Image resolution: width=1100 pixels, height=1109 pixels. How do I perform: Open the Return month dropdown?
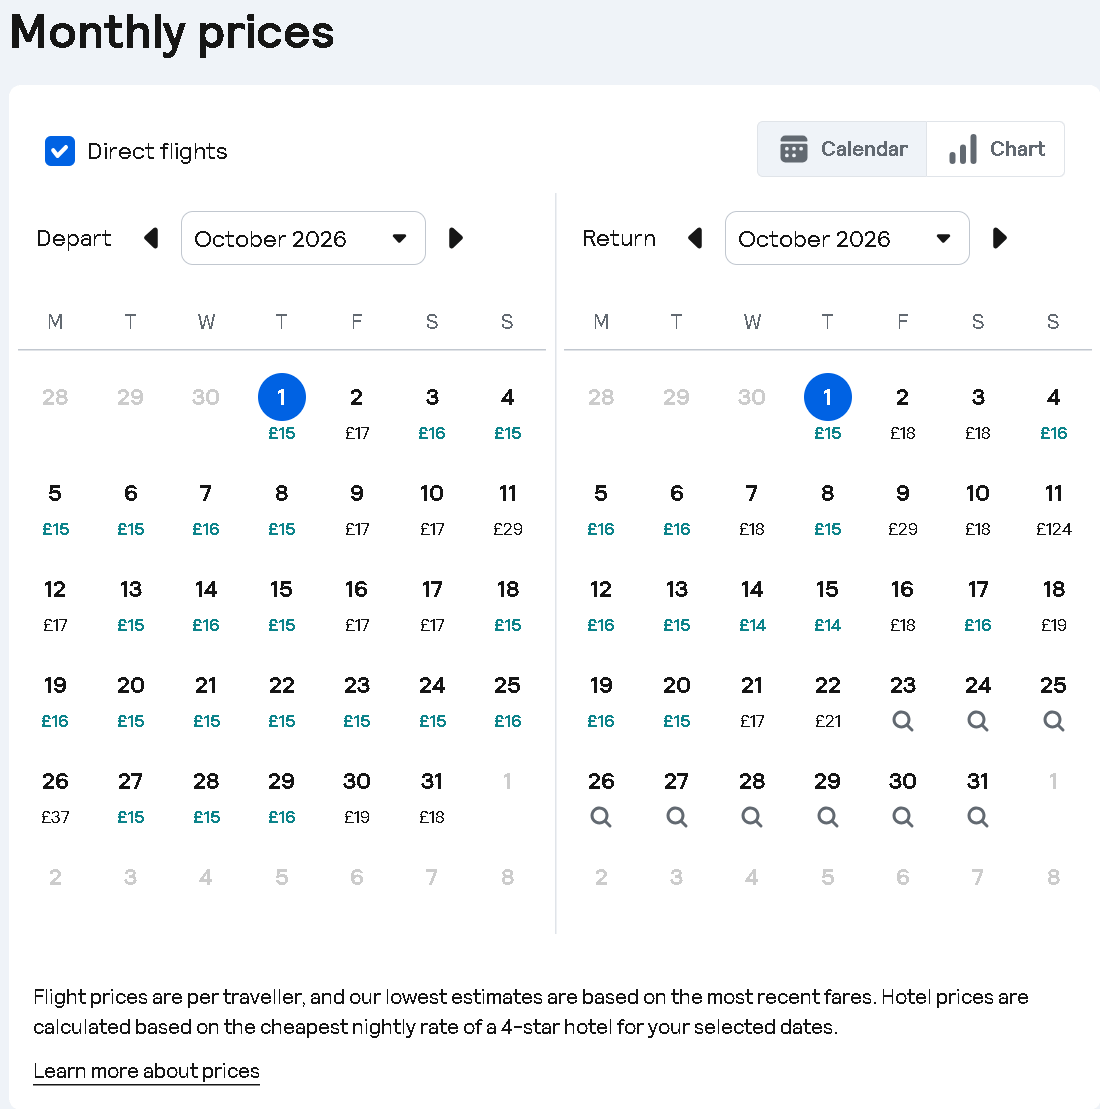847,238
